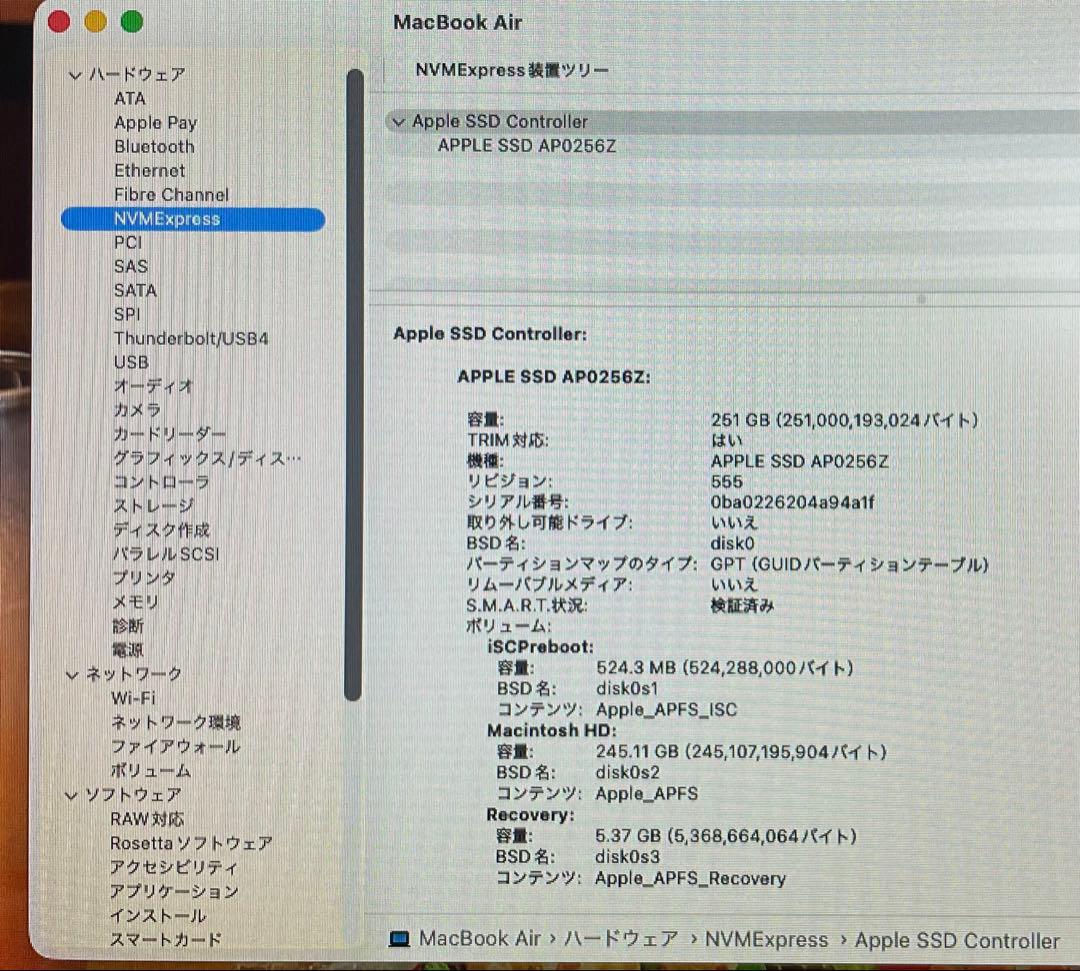Click the iSCPreboot volume heading
This screenshot has height=971, width=1080.
(541, 647)
